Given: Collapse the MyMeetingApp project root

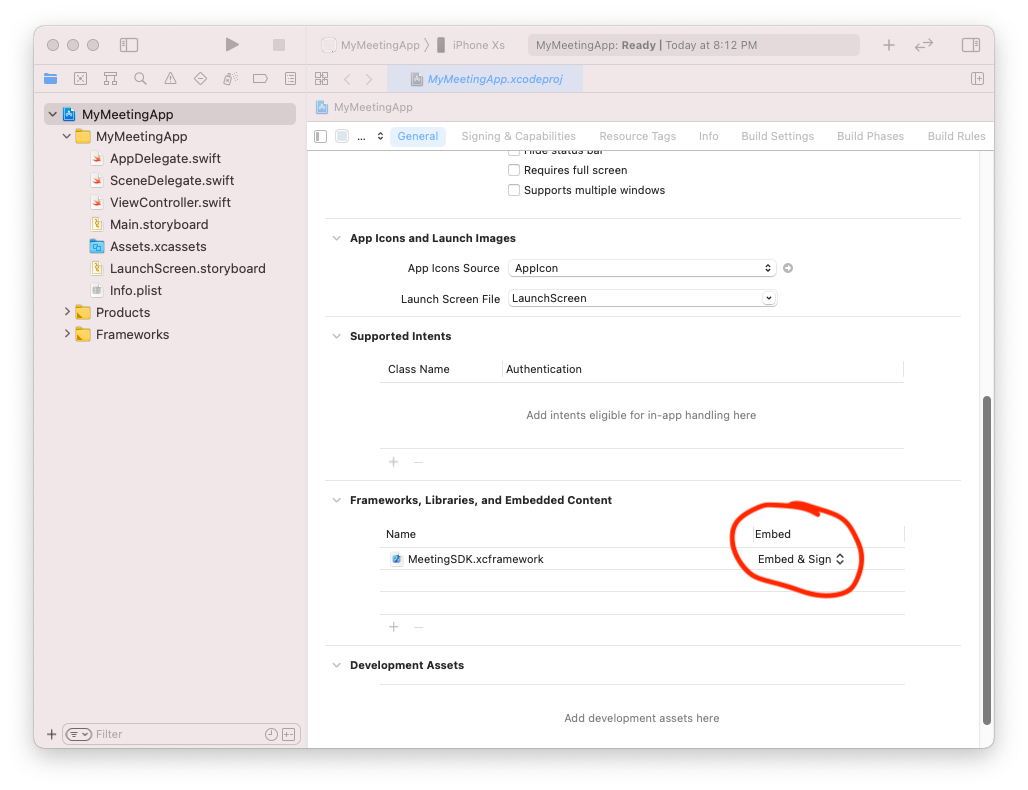Looking at the screenshot, I should point(52,114).
